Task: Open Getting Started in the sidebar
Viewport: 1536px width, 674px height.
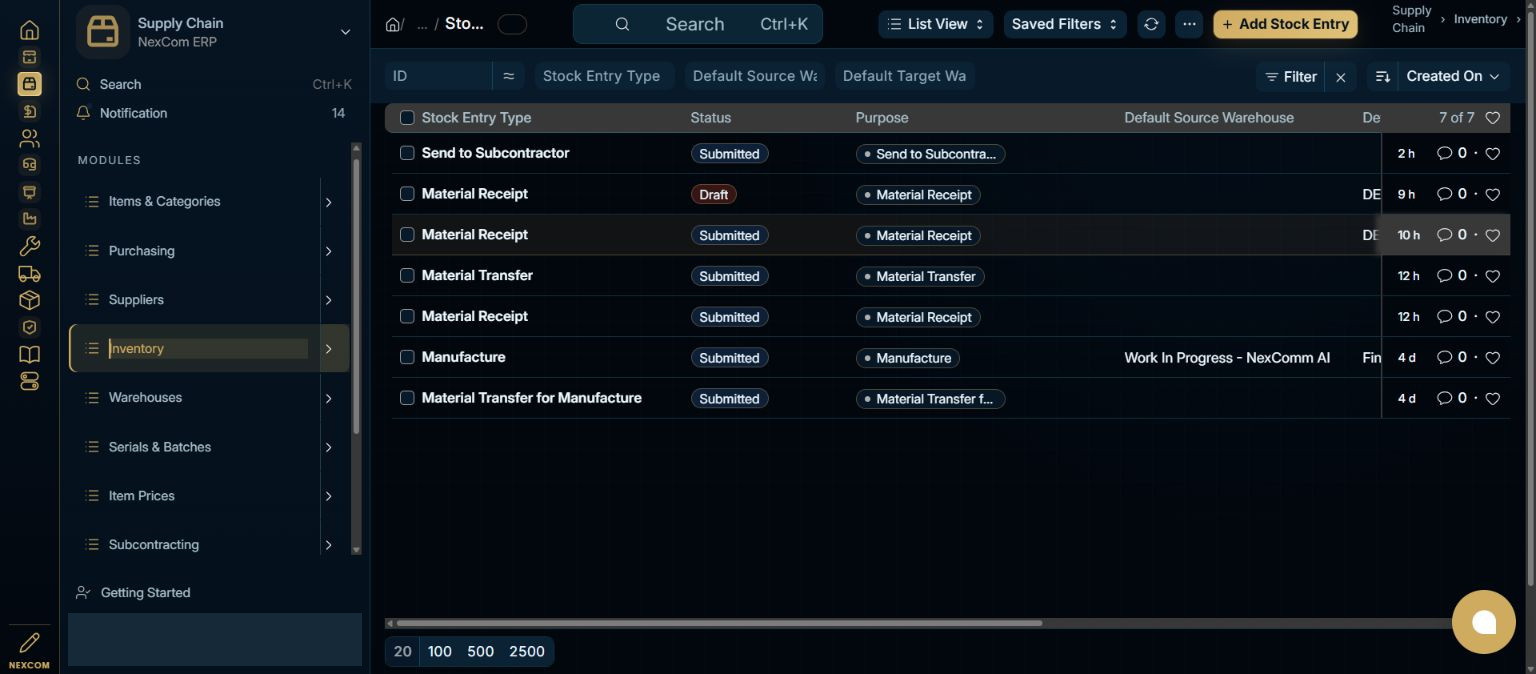Action: [x=145, y=592]
